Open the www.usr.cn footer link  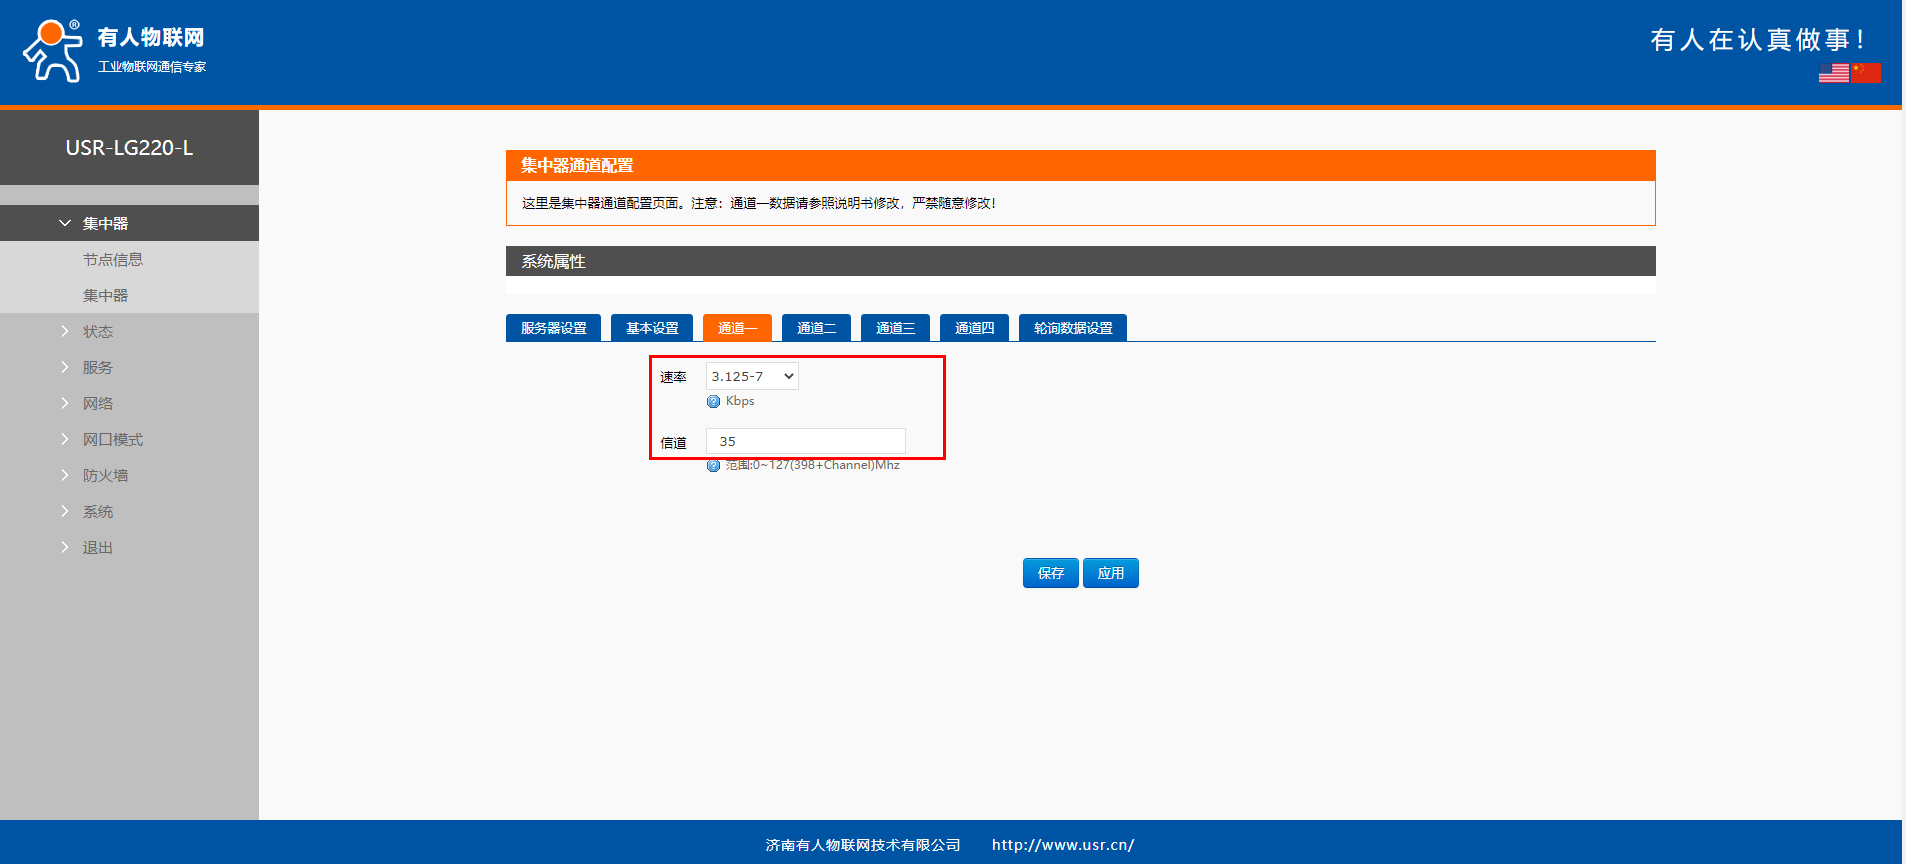pos(1062,845)
